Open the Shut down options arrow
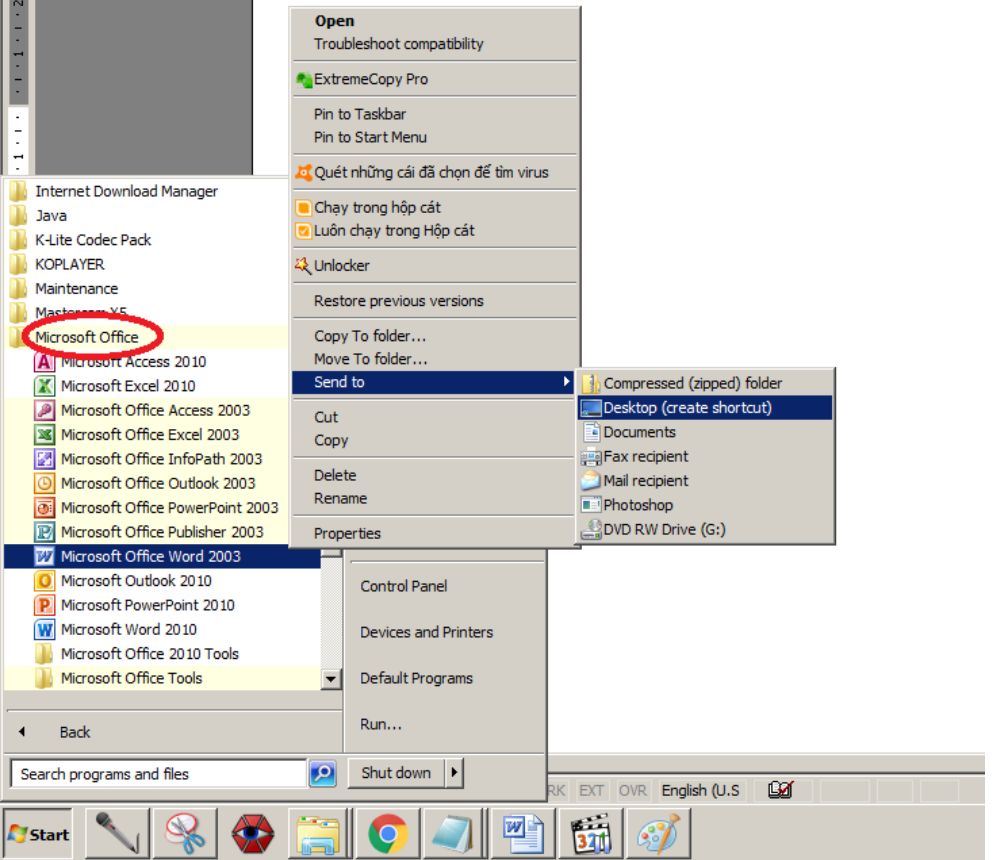This screenshot has height=860, width=1000. [x=454, y=773]
